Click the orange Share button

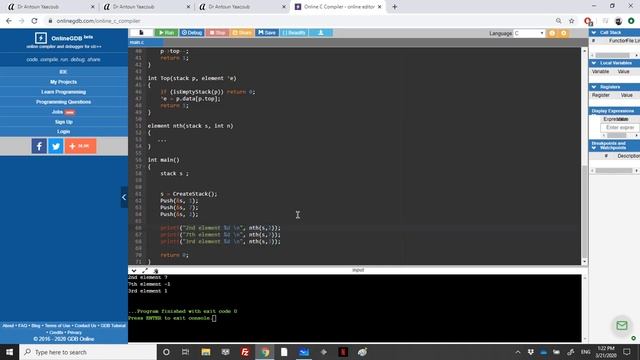point(242,33)
